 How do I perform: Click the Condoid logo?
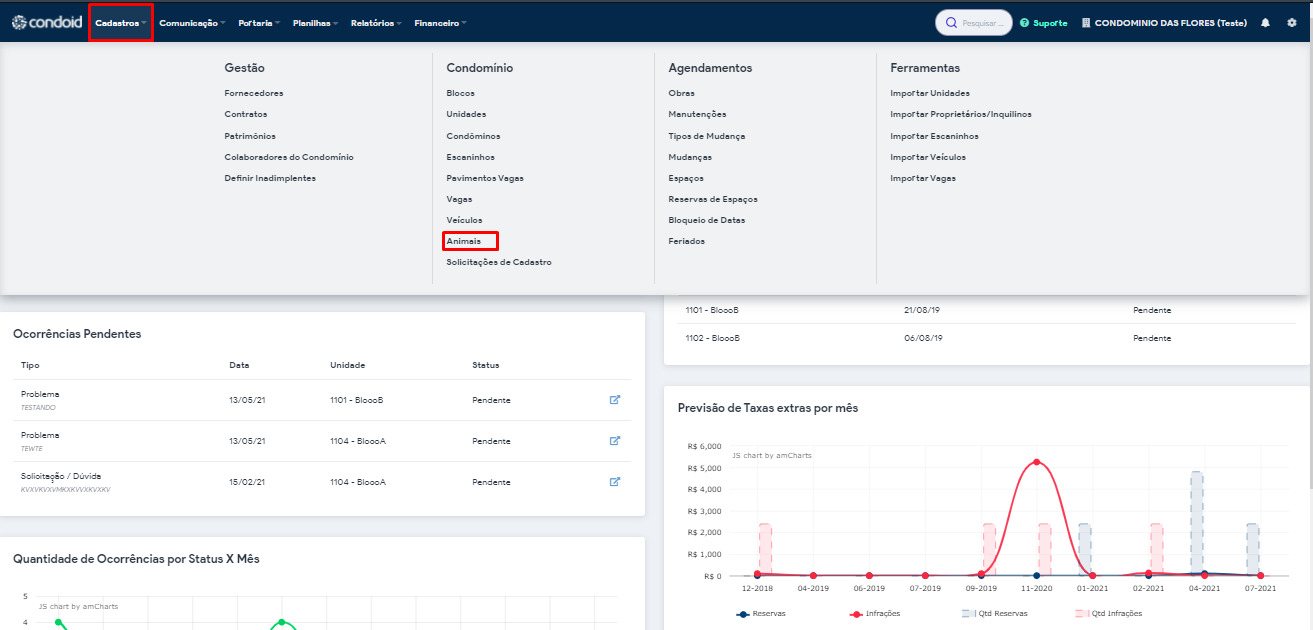coord(45,22)
